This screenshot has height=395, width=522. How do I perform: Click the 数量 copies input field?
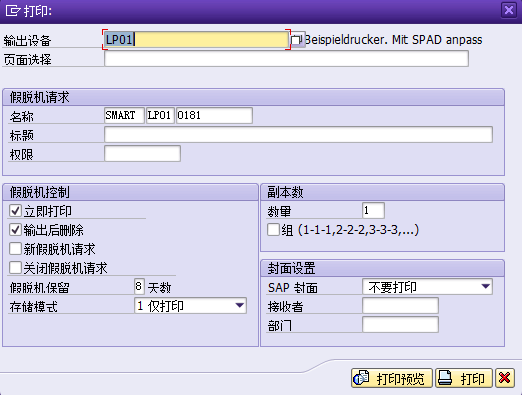373,211
